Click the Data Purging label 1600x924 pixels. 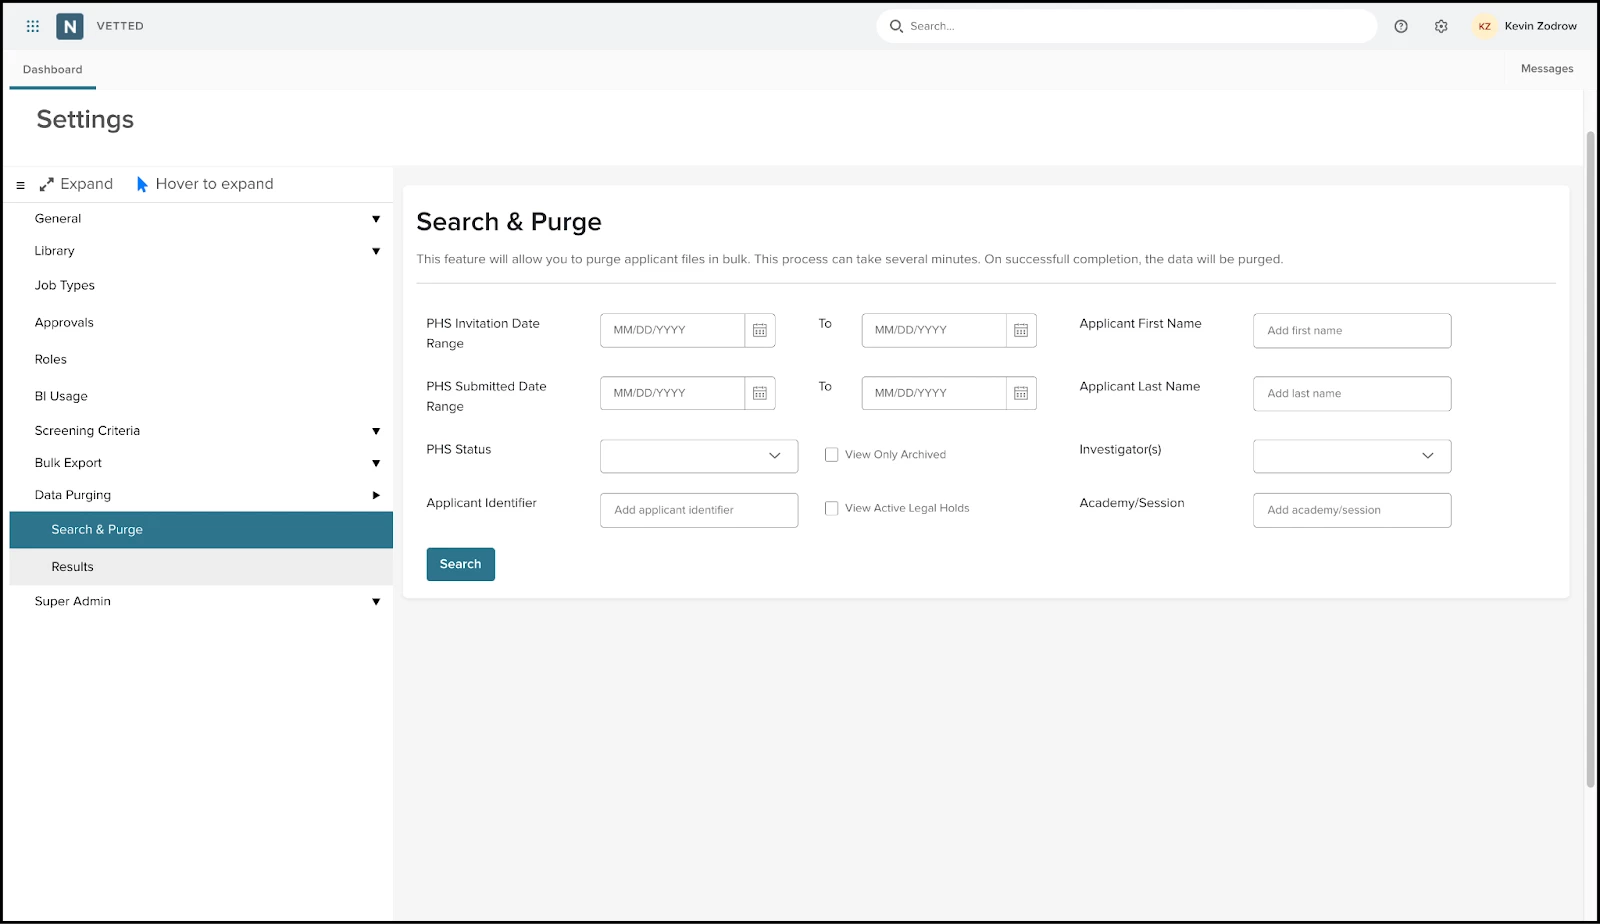click(x=73, y=495)
